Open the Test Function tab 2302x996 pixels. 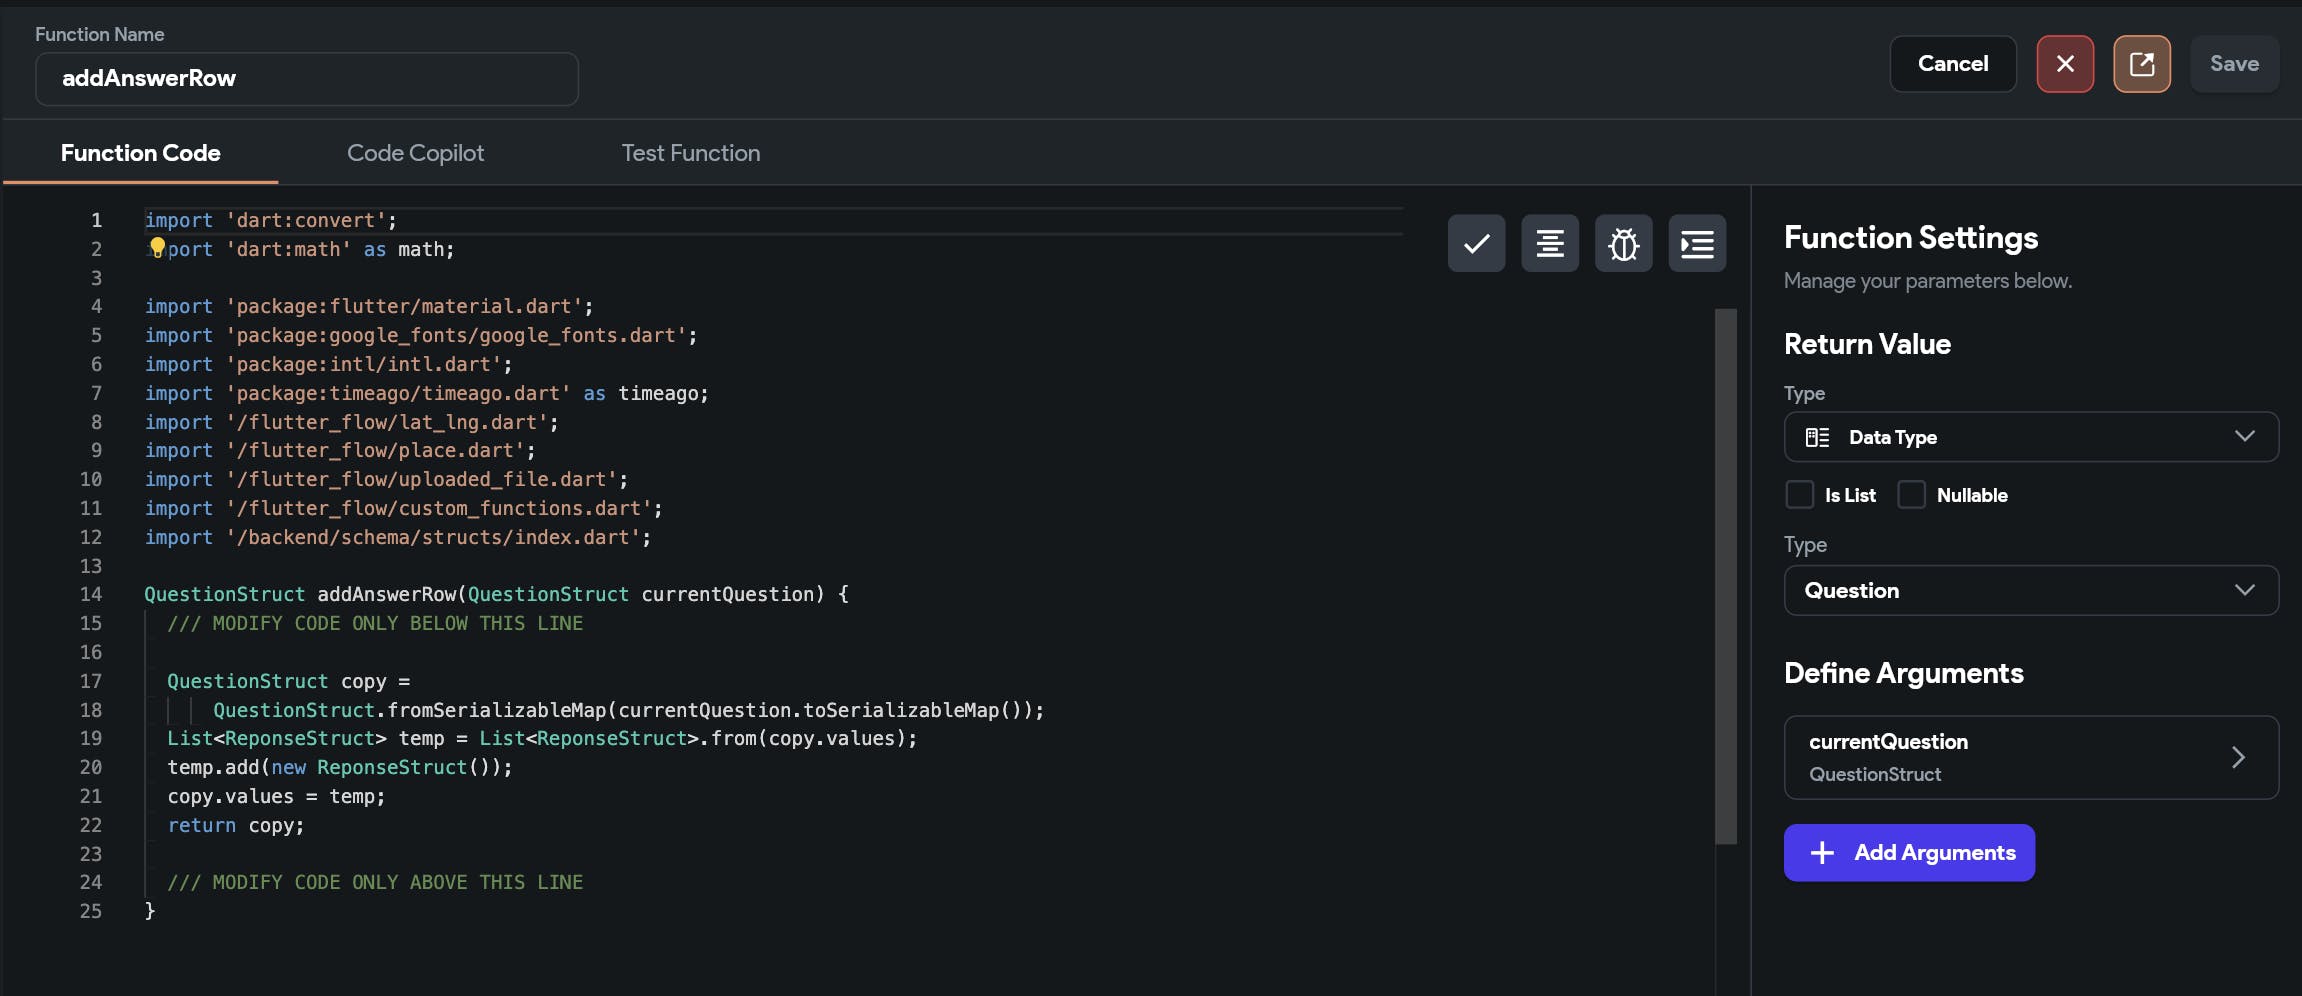point(690,153)
